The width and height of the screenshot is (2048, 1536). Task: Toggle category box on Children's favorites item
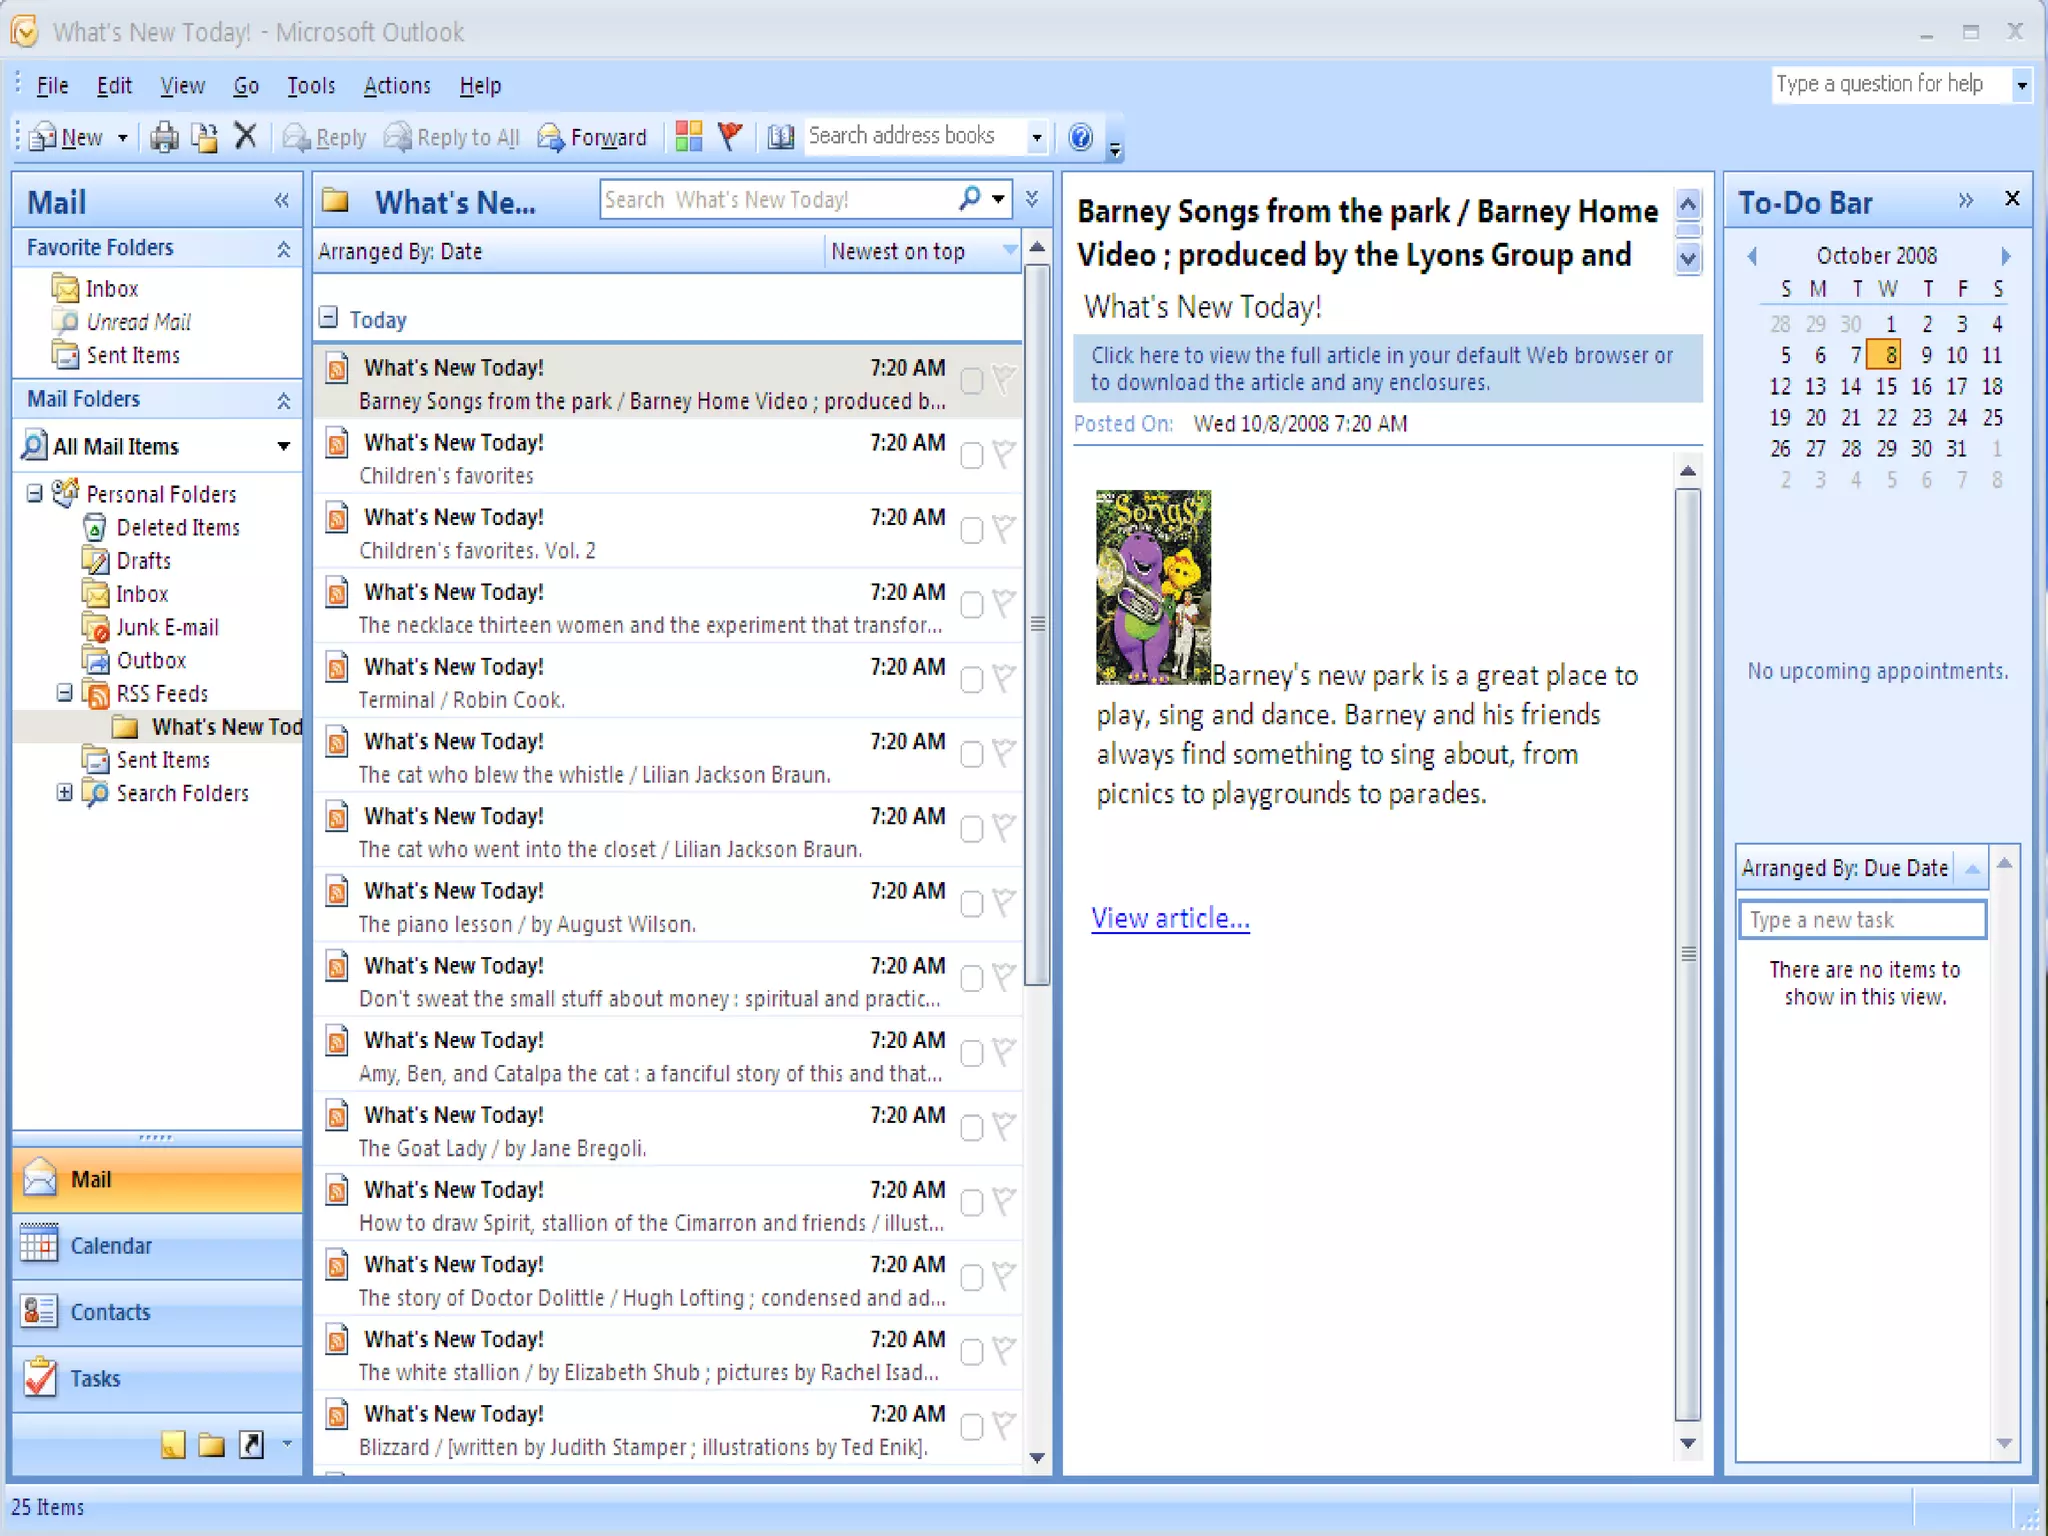(x=971, y=456)
